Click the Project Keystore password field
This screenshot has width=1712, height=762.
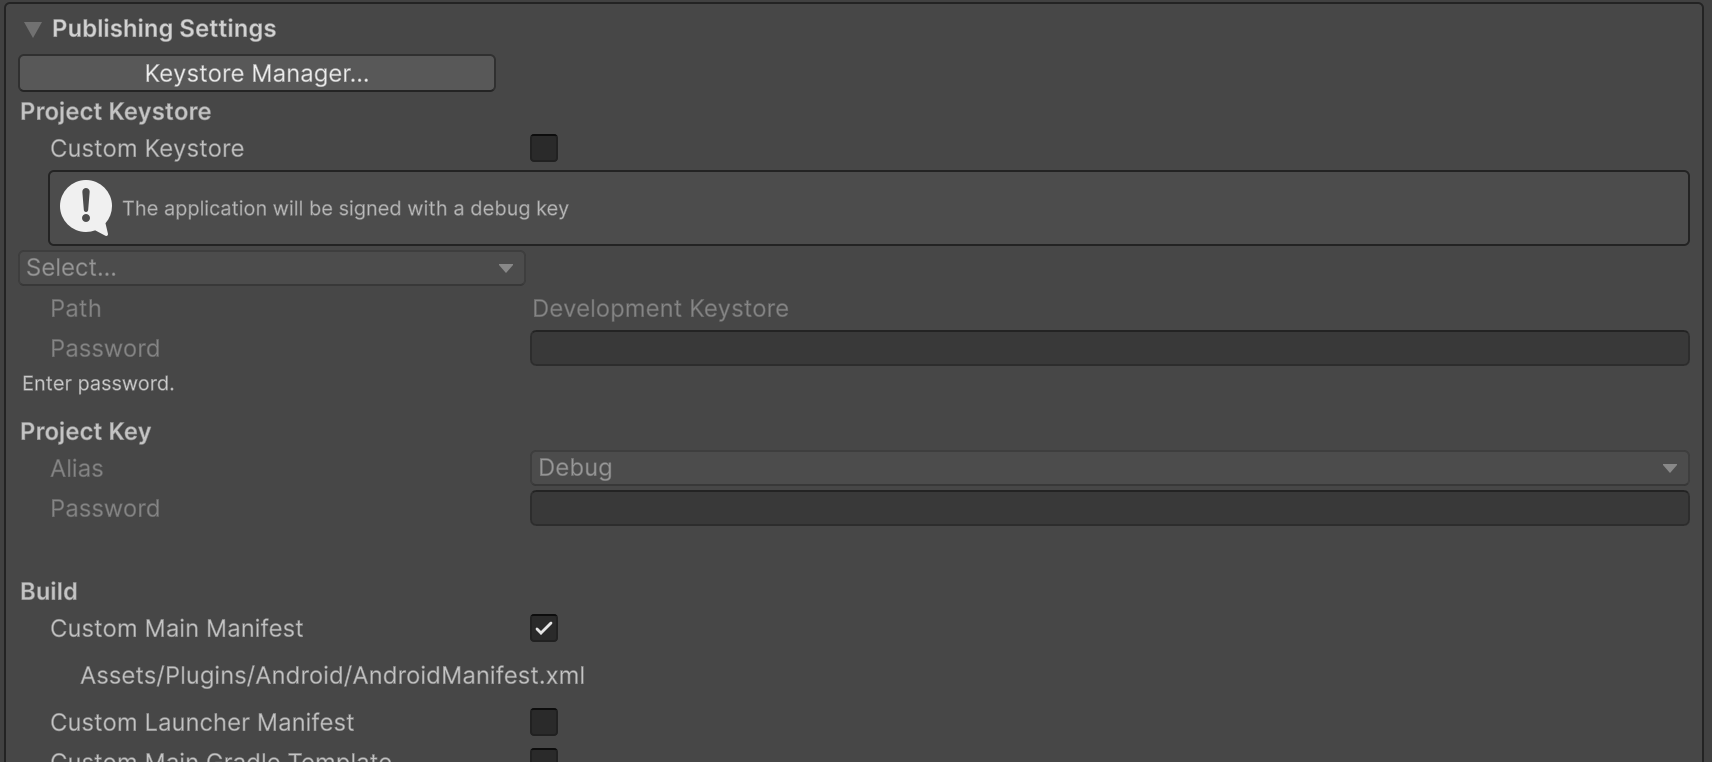(1108, 348)
